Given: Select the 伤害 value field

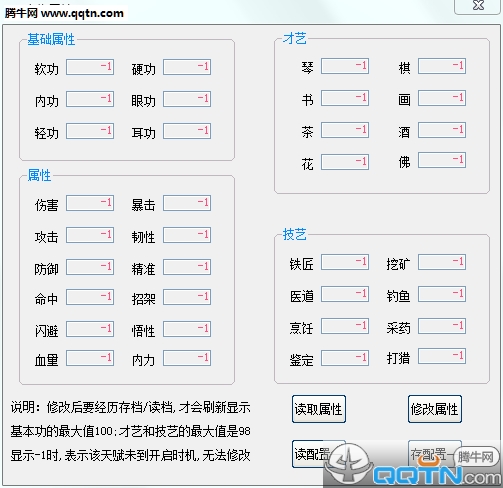Looking at the screenshot, I should click(x=90, y=203).
